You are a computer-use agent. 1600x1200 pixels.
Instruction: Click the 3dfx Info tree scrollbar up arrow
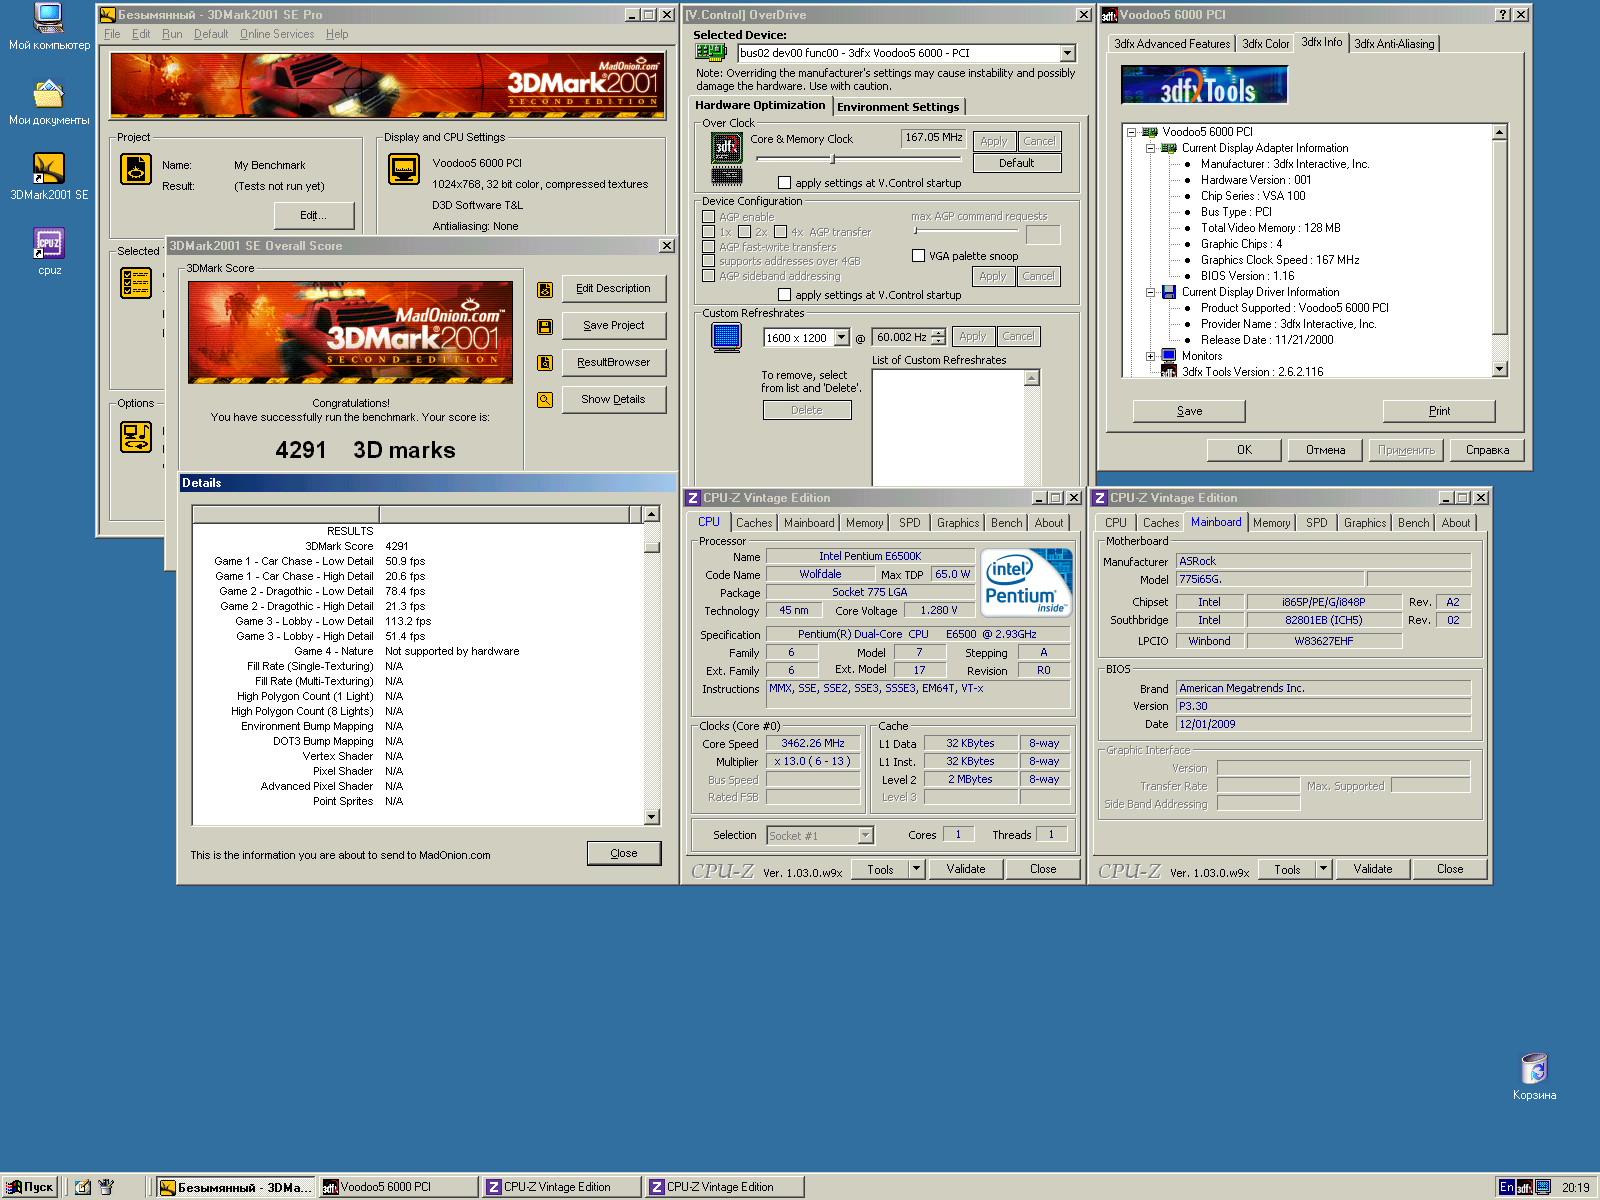pyautogui.click(x=1499, y=132)
